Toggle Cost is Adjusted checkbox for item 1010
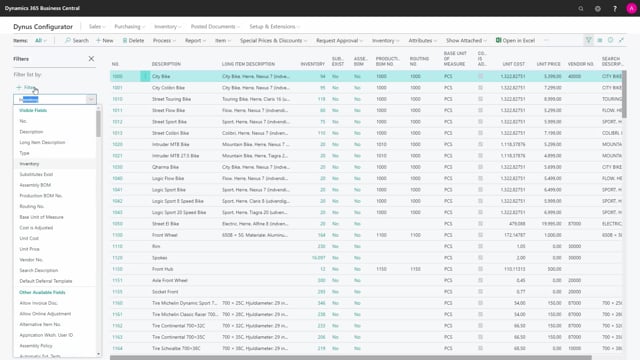Viewport: 640px width, 360px height. click(x=480, y=99)
